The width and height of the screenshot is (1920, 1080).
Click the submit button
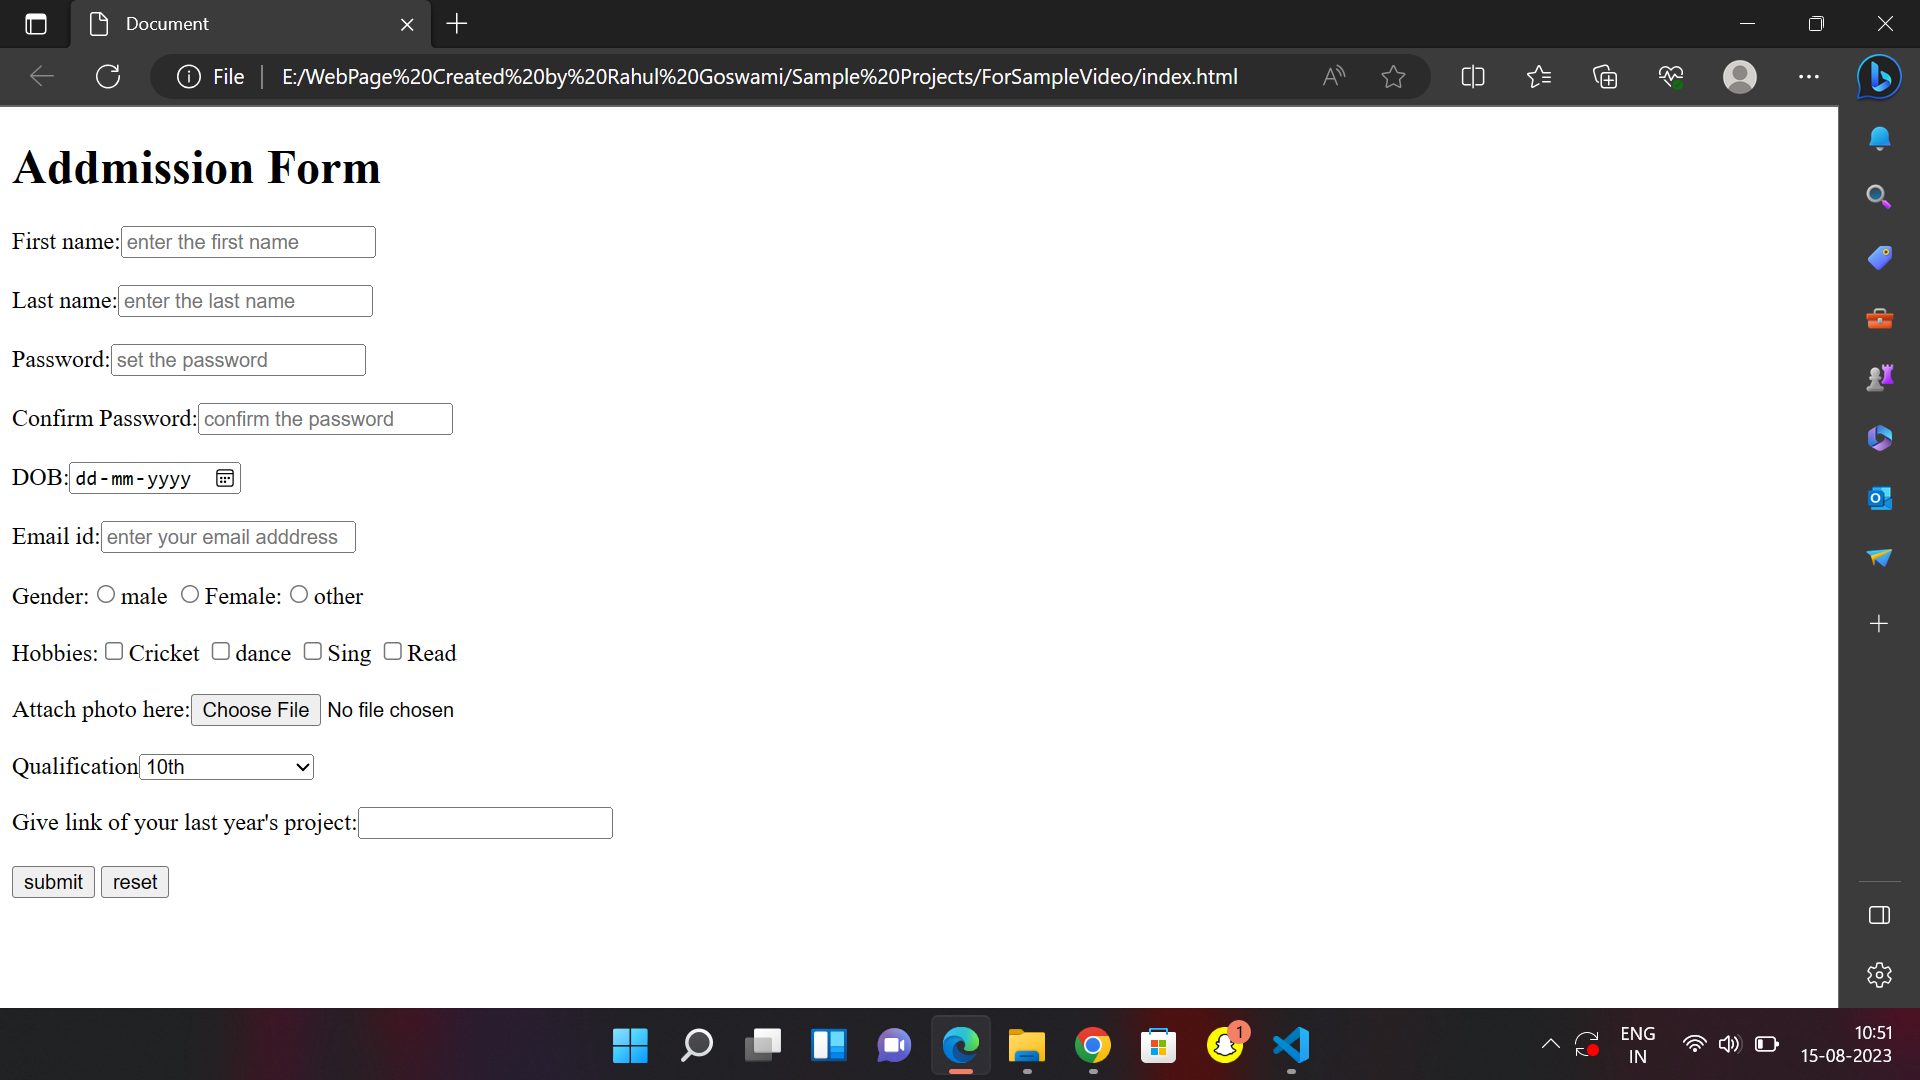(x=53, y=881)
